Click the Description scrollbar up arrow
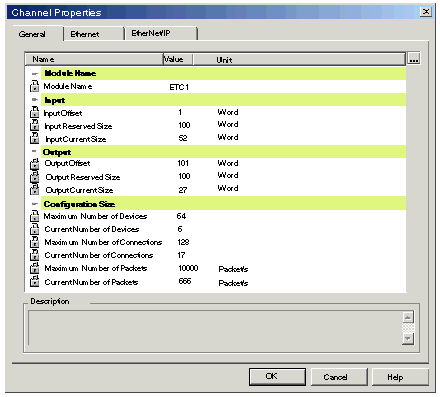 [408, 317]
